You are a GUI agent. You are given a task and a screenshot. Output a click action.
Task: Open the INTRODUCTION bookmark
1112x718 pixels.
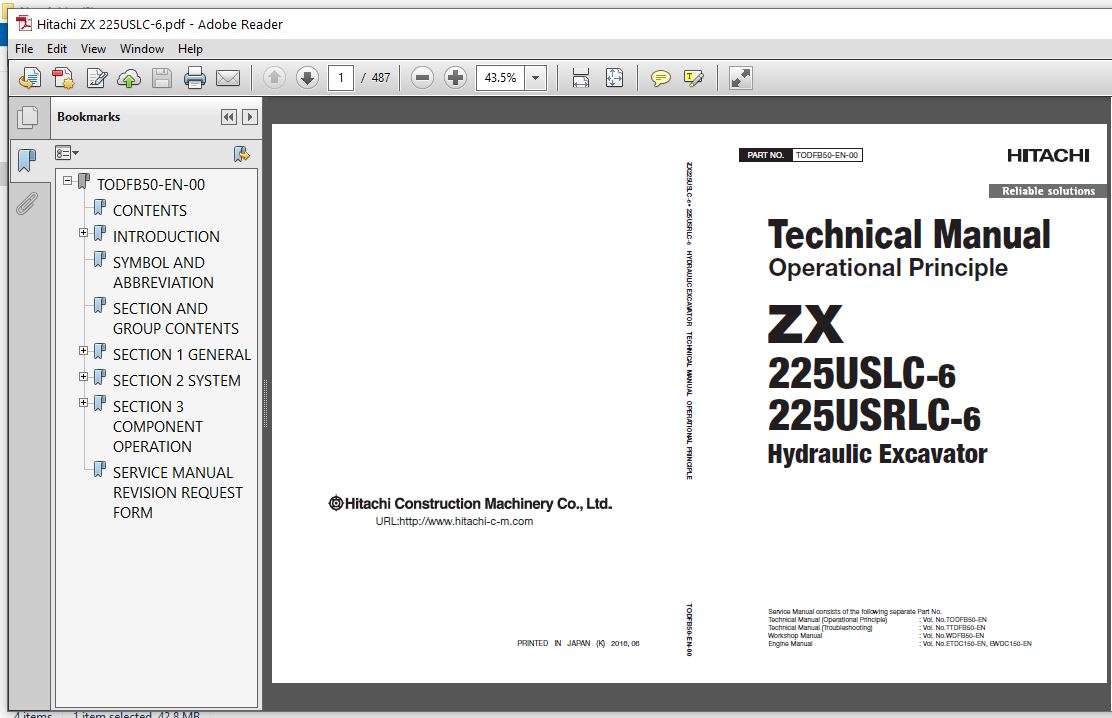[166, 236]
